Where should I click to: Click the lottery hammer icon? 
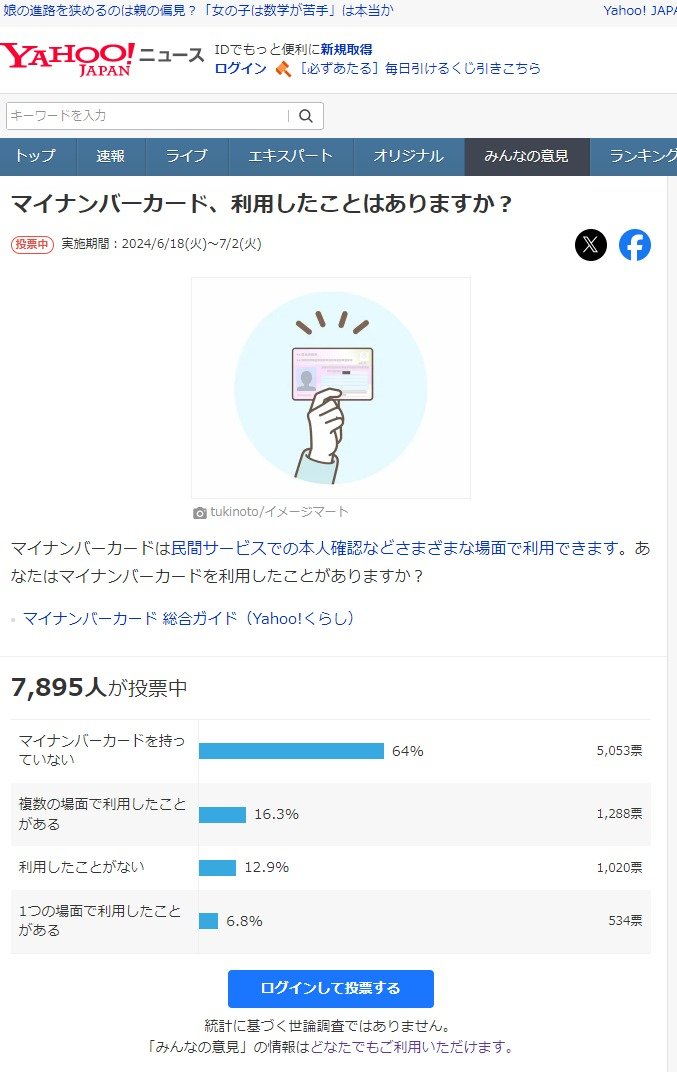click(x=282, y=68)
